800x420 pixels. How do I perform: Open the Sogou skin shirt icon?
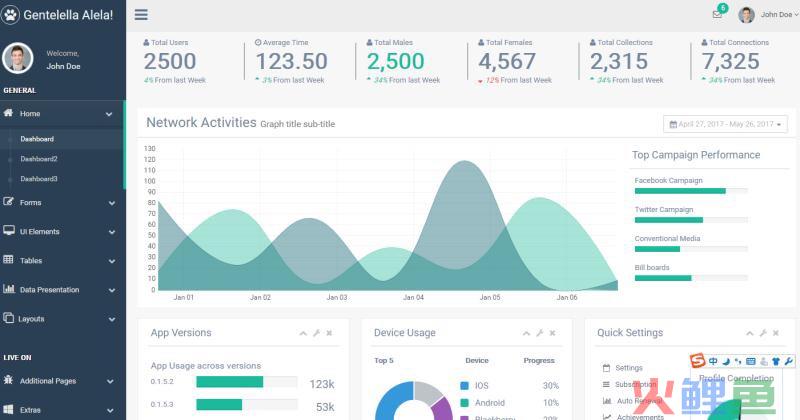coord(776,361)
